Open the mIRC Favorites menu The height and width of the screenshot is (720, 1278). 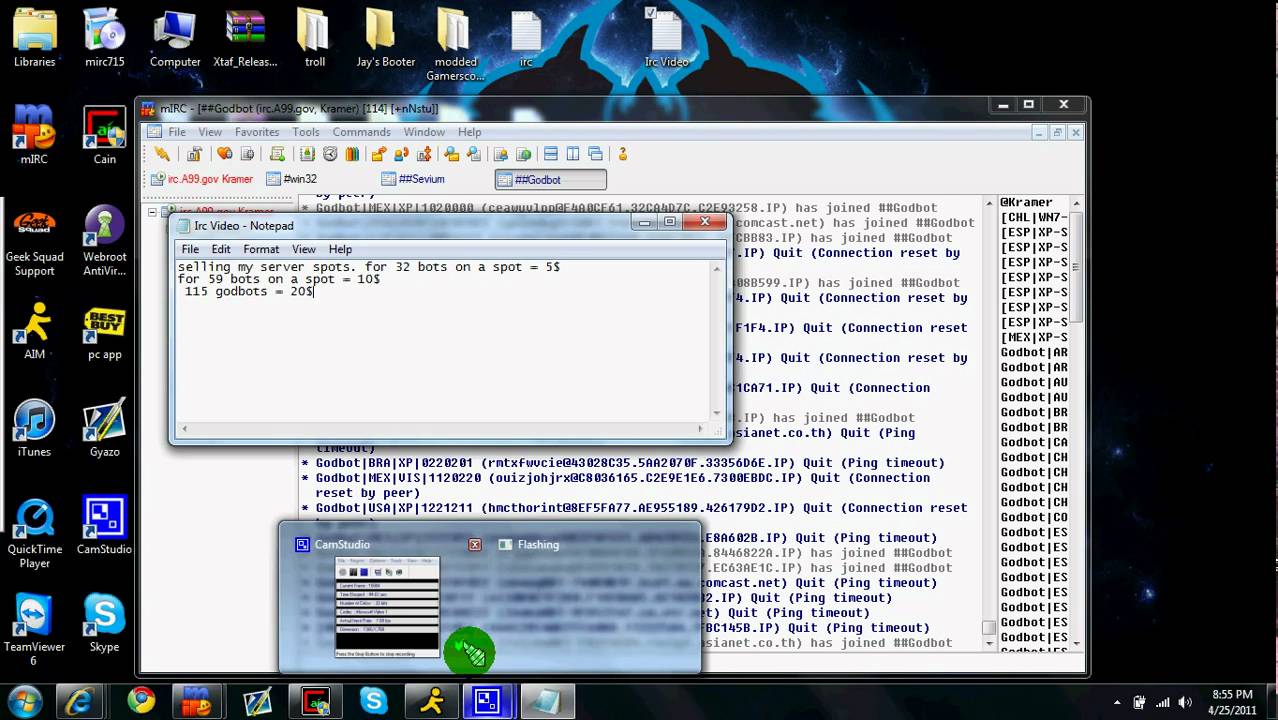click(257, 132)
